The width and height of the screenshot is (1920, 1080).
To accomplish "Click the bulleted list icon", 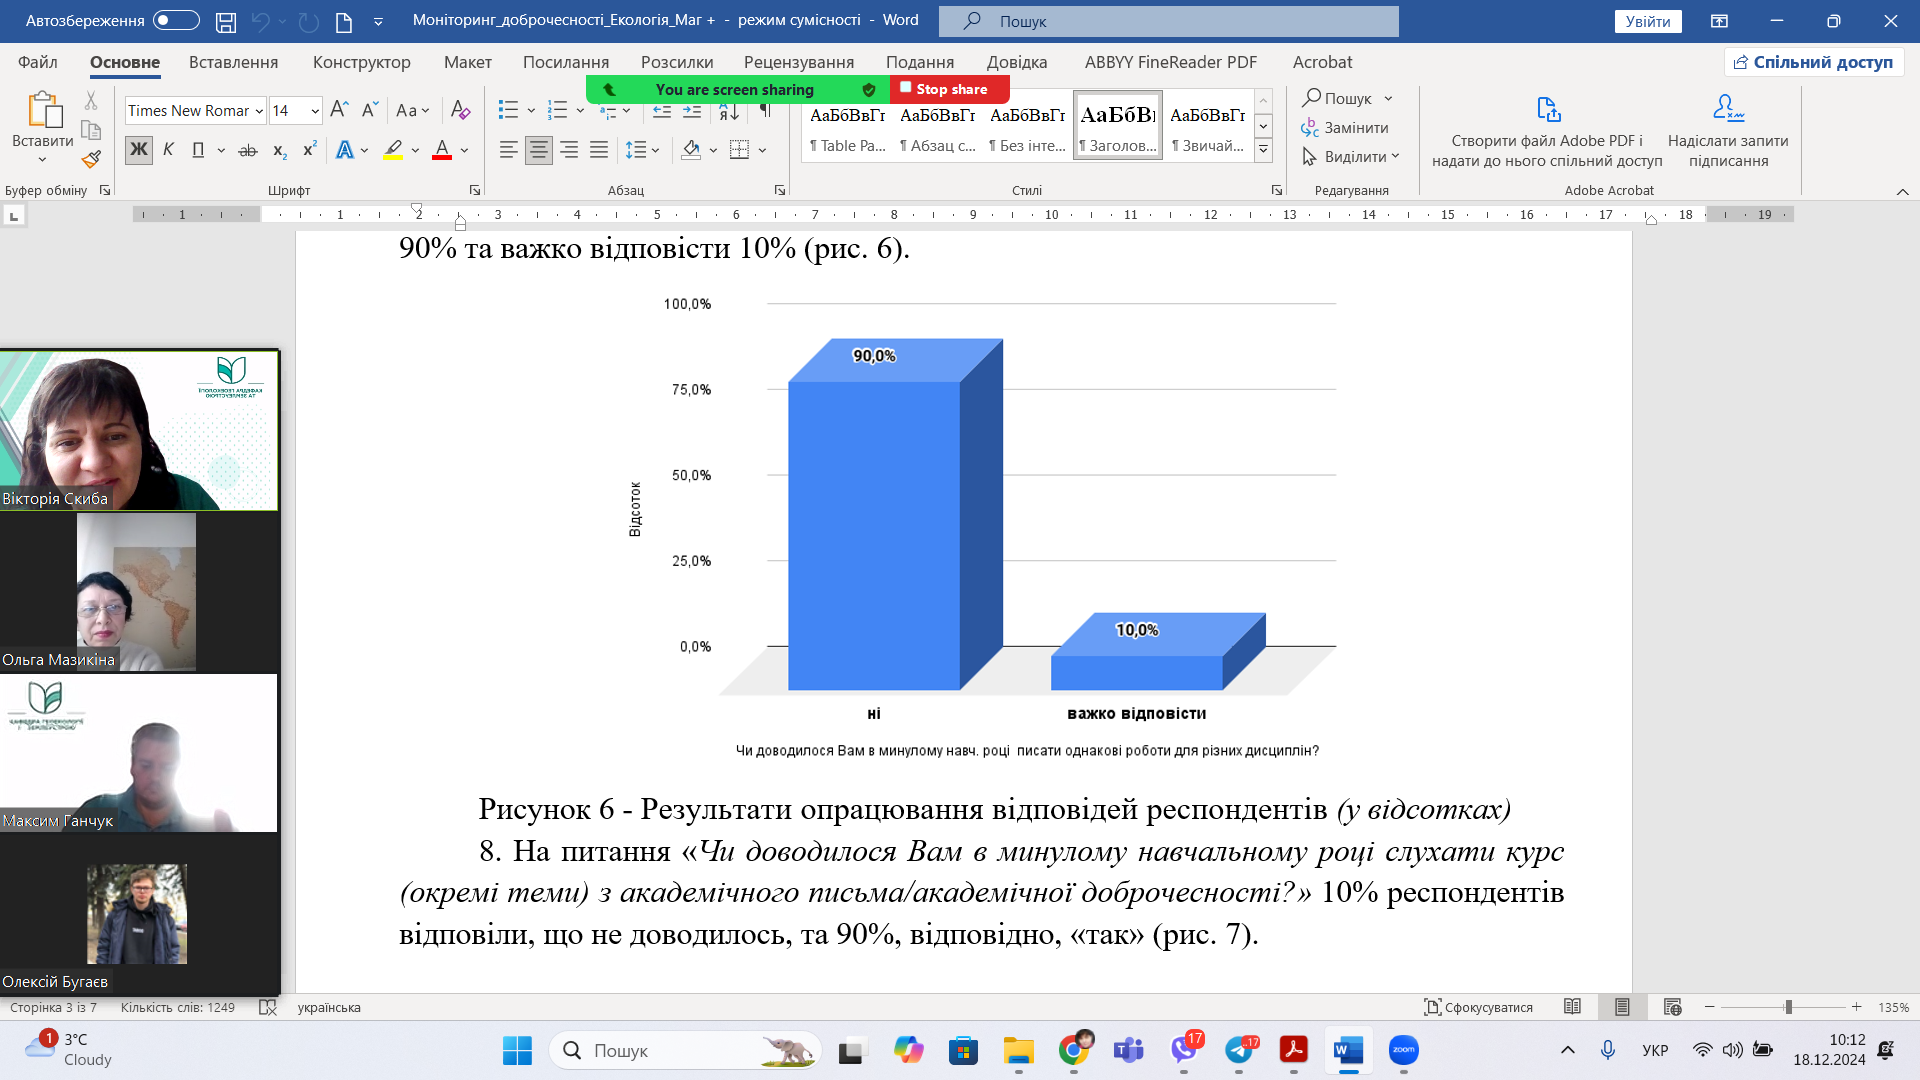I will (x=508, y=110).
